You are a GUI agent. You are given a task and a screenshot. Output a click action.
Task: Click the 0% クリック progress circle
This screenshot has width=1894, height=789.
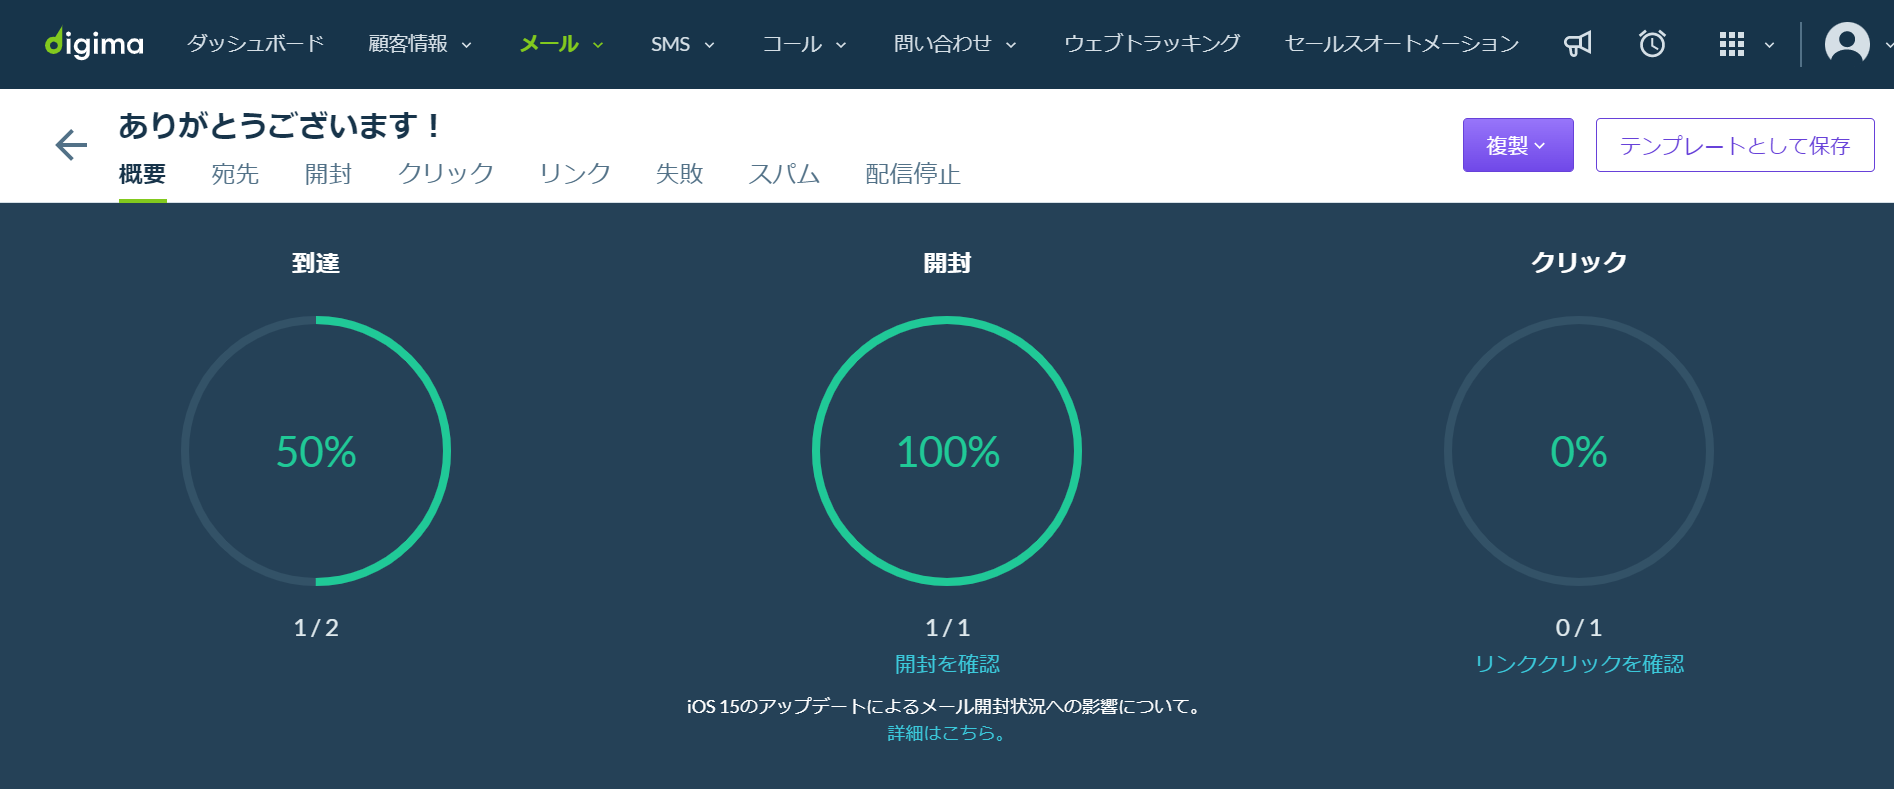(x=1579, y=451)
